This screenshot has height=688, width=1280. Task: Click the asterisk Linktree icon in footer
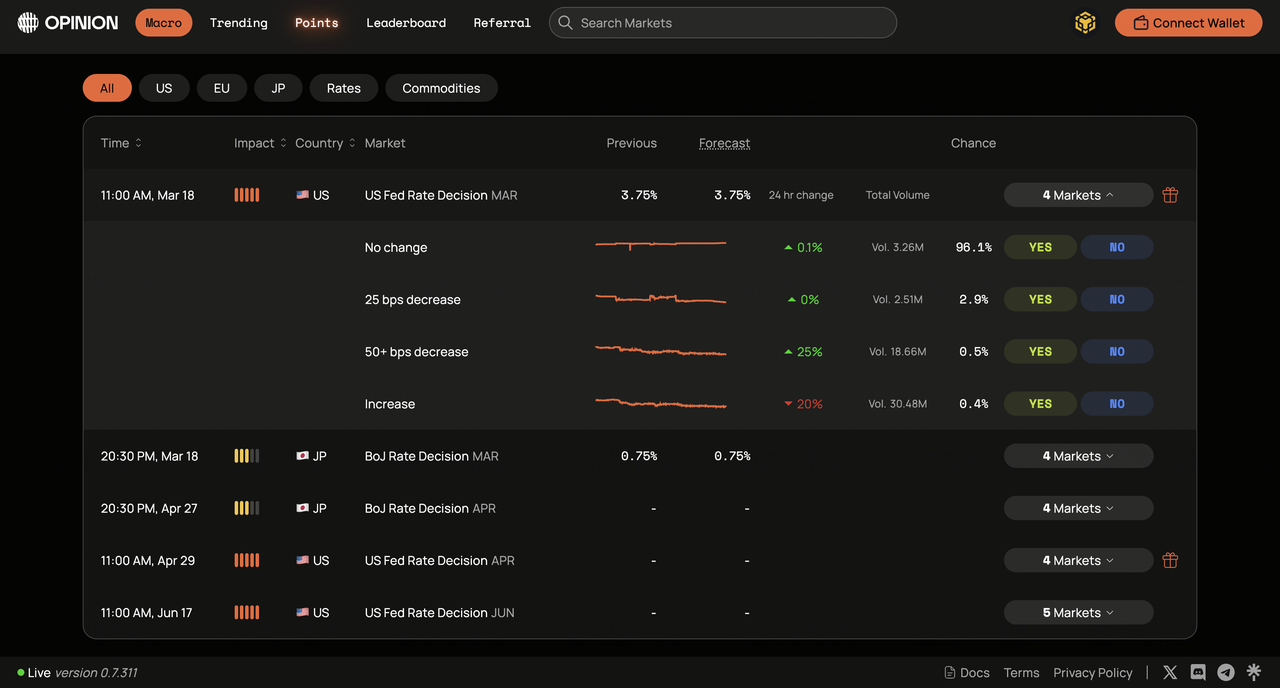click(1254, 673)
